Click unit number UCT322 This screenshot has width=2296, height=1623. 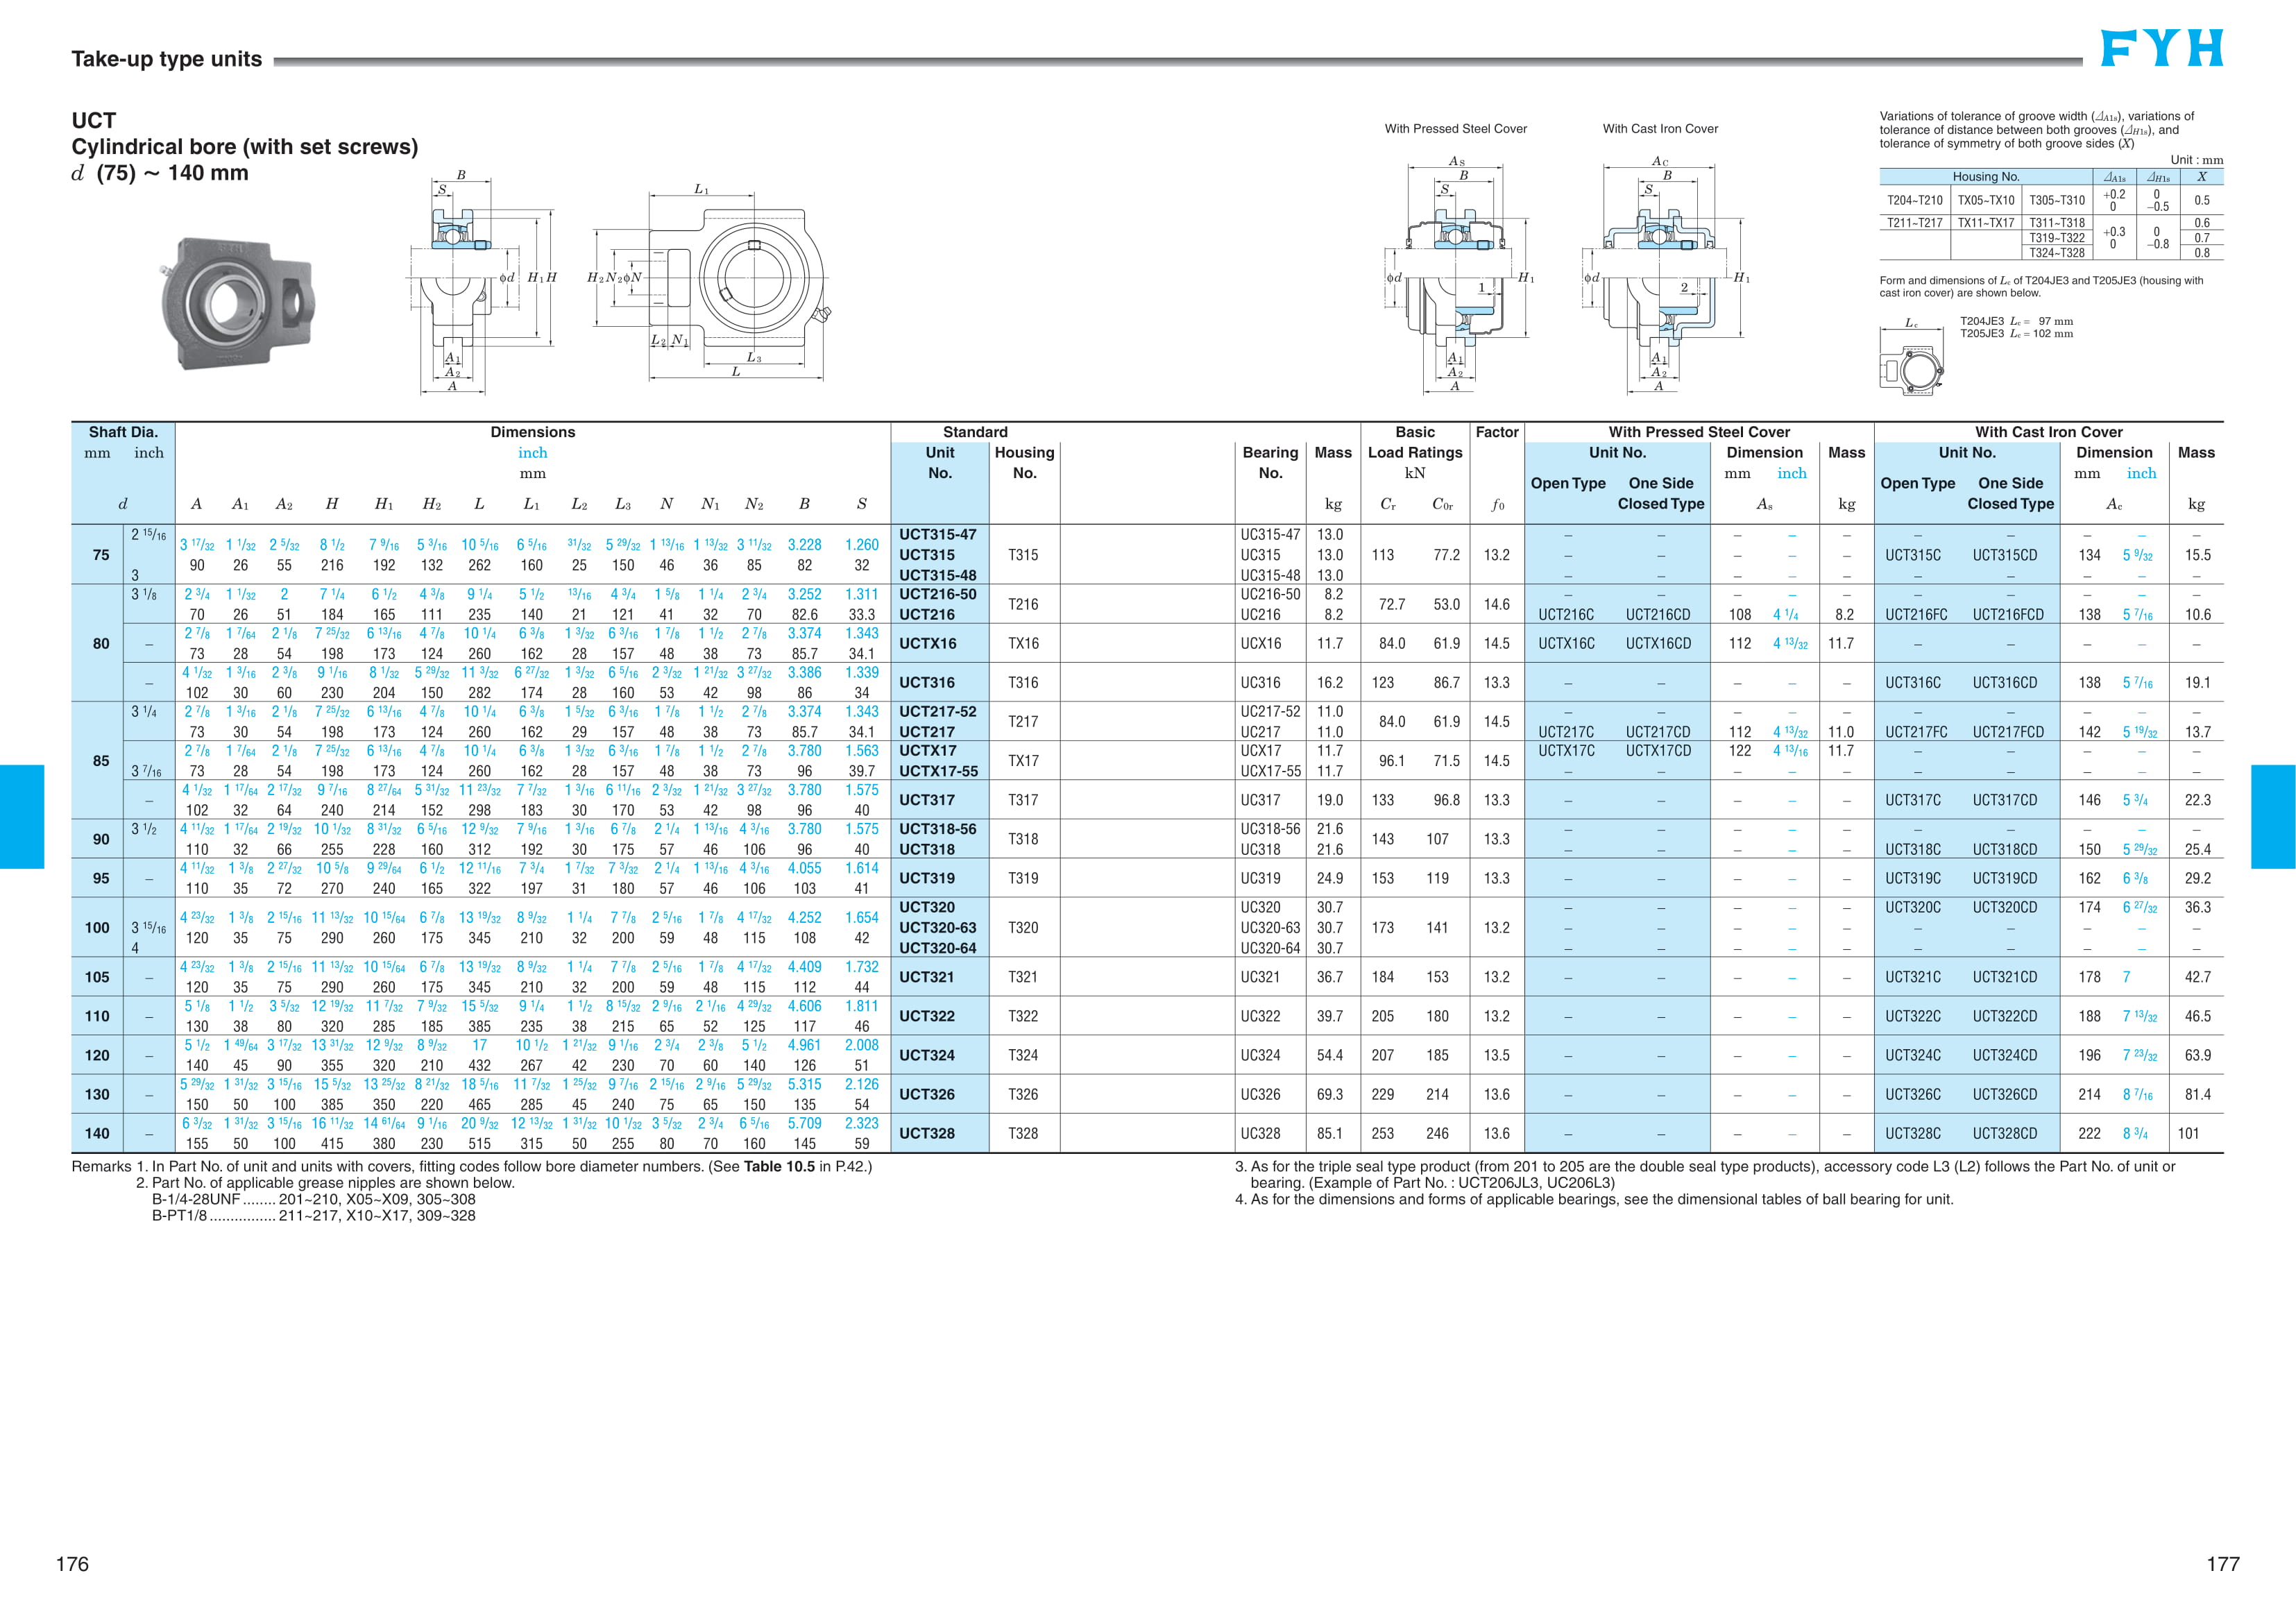coord(927,1016)
